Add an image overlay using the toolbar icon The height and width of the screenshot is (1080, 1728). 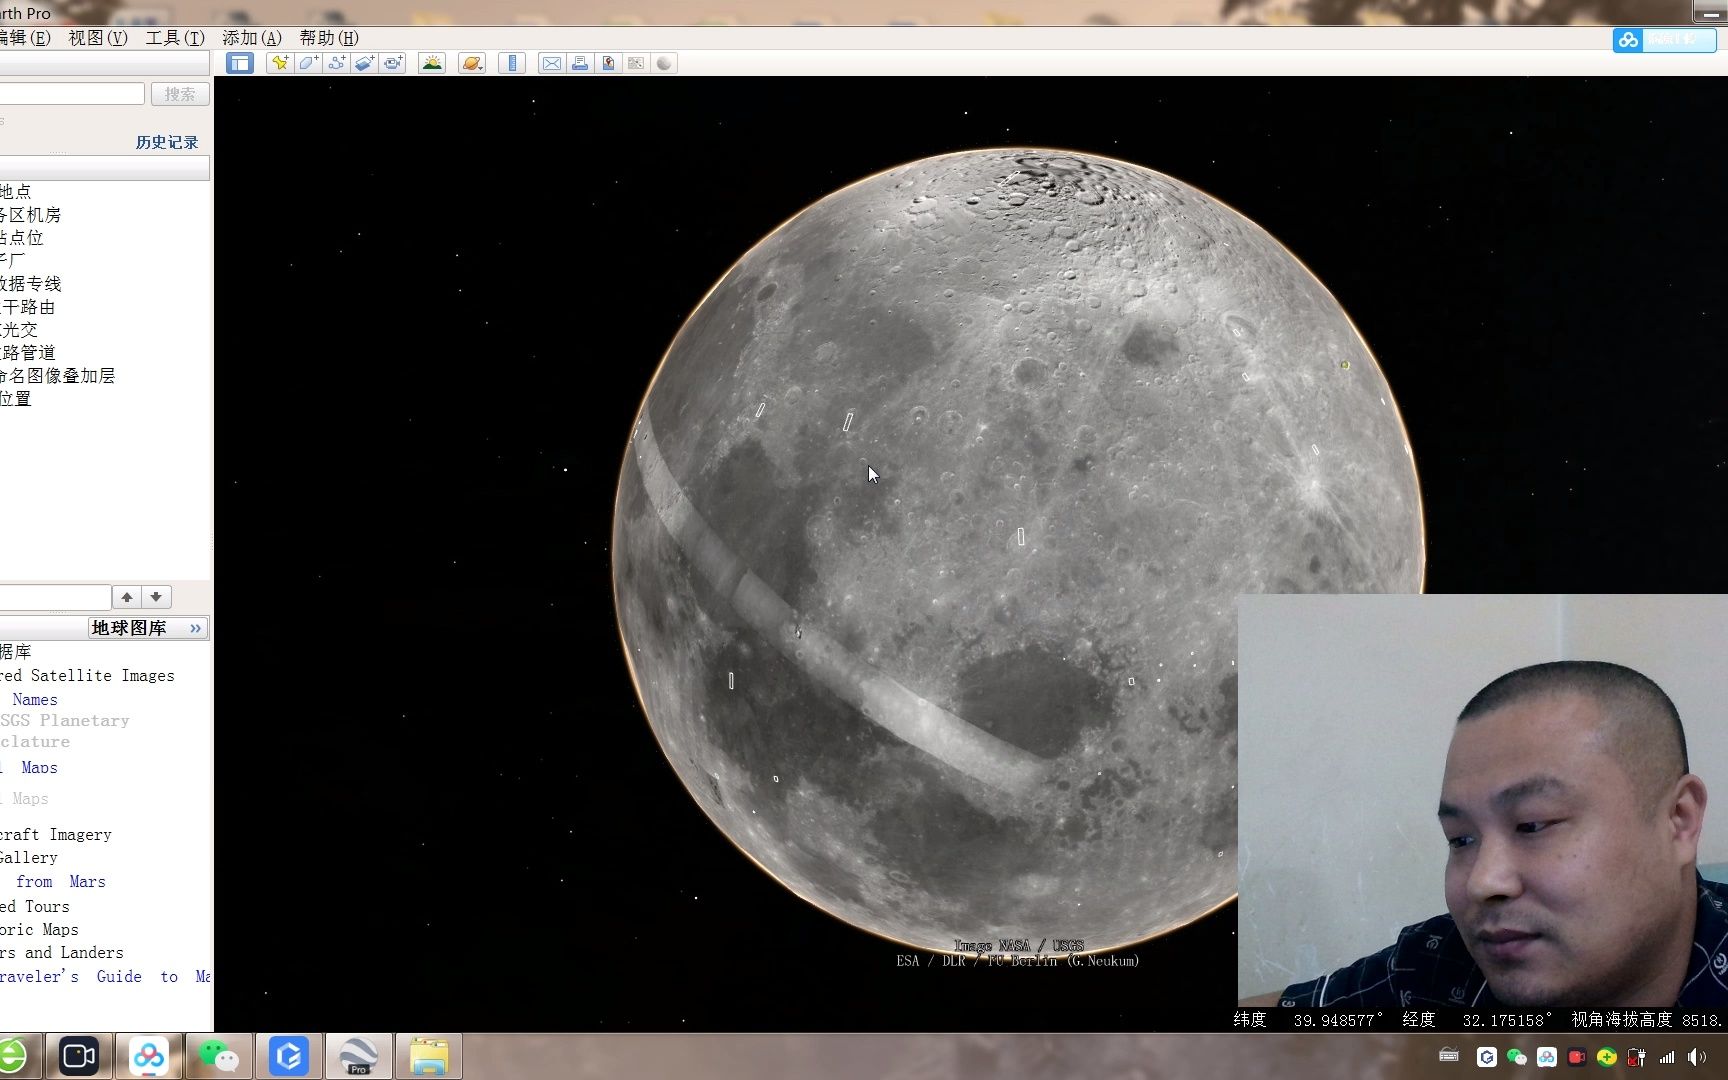click(x=365, y=63)
